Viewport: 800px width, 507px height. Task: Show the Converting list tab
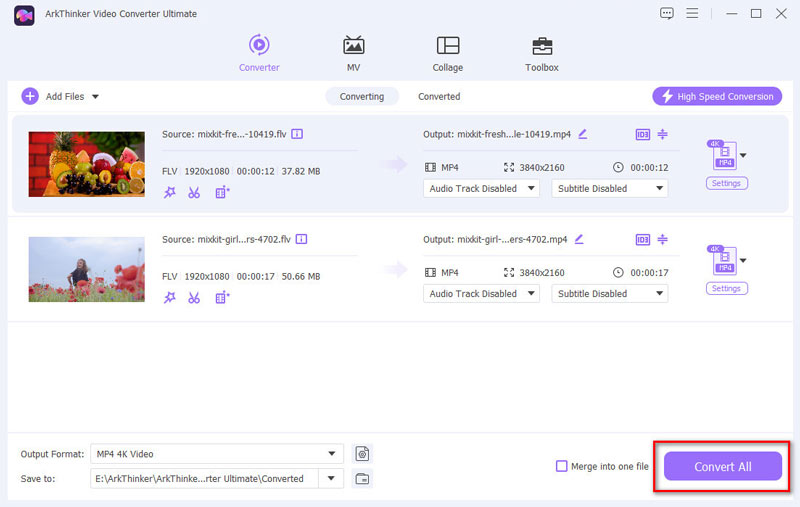(362, 96)
